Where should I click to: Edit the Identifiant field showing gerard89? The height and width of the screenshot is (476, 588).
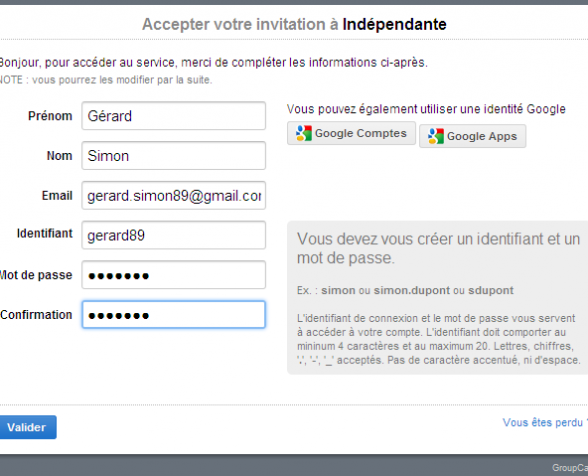[174, 235]
